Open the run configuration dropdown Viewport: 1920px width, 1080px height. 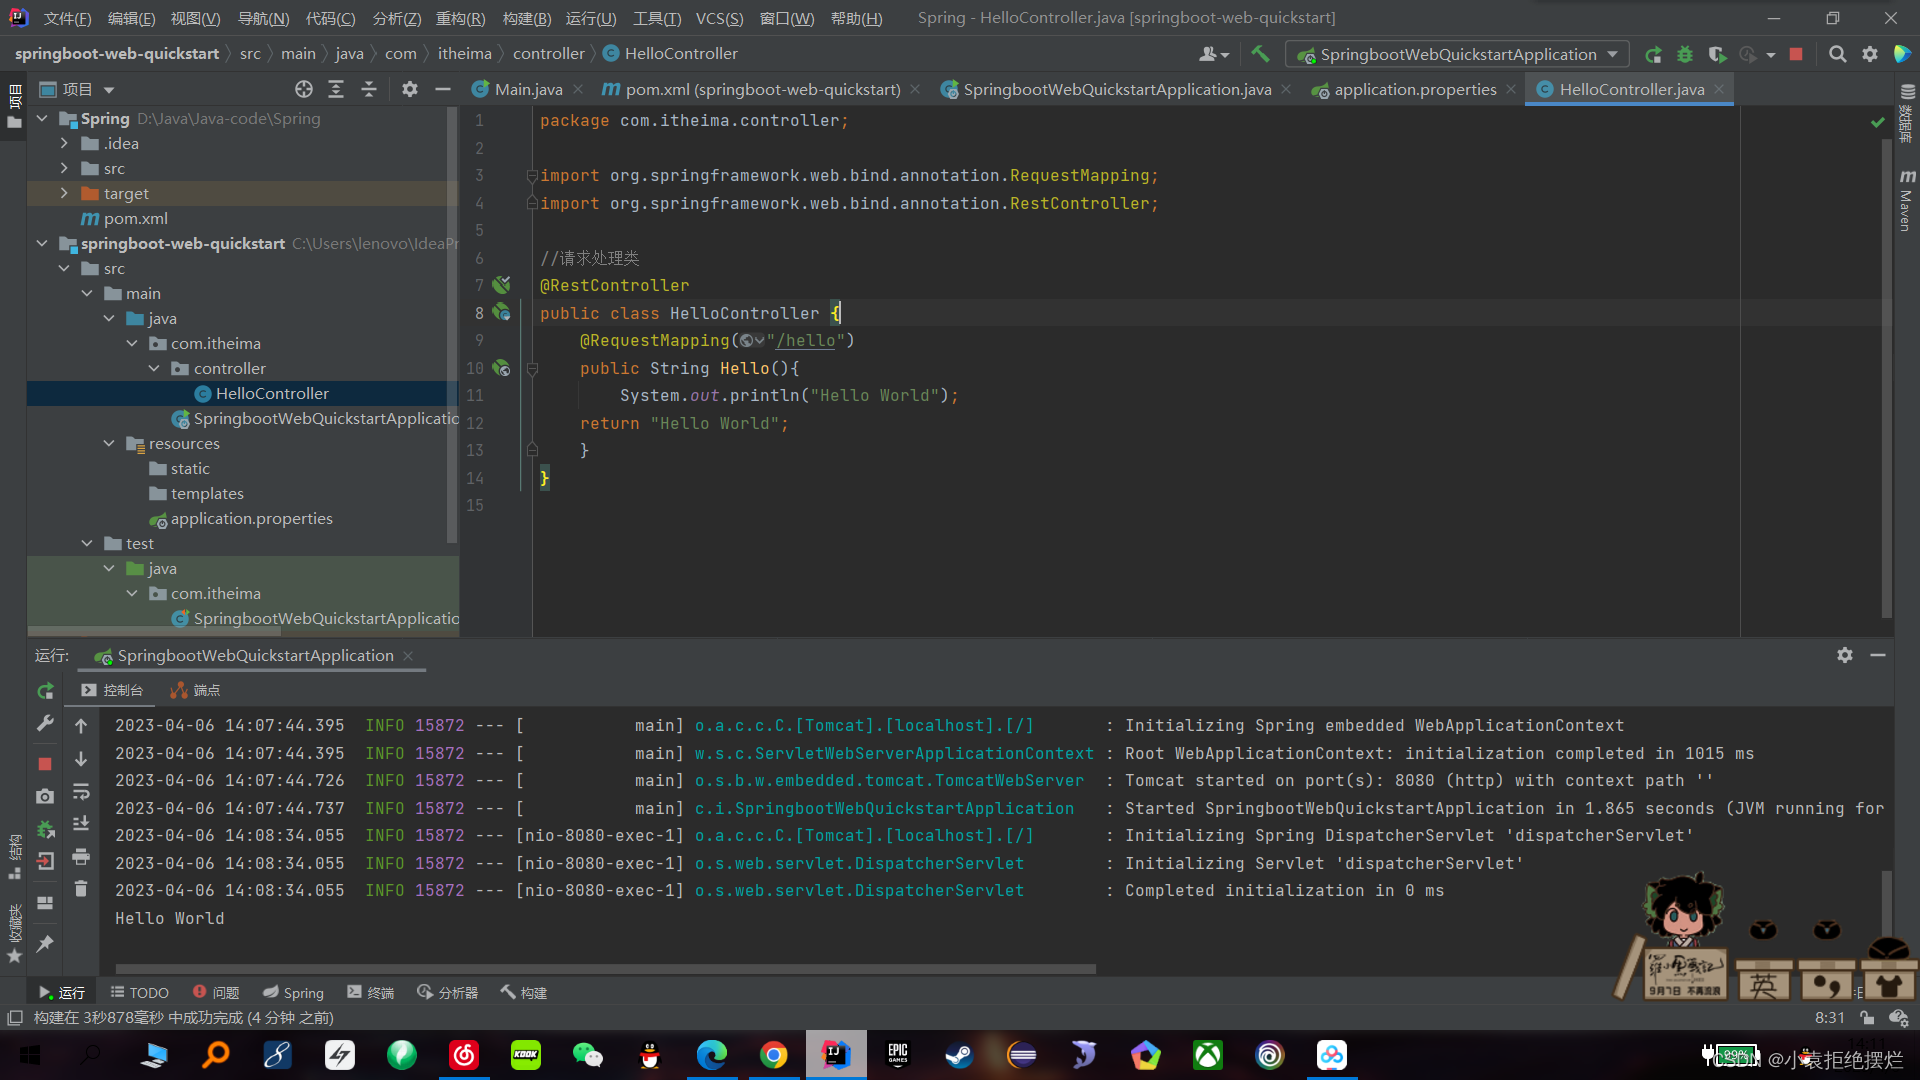1457,54
